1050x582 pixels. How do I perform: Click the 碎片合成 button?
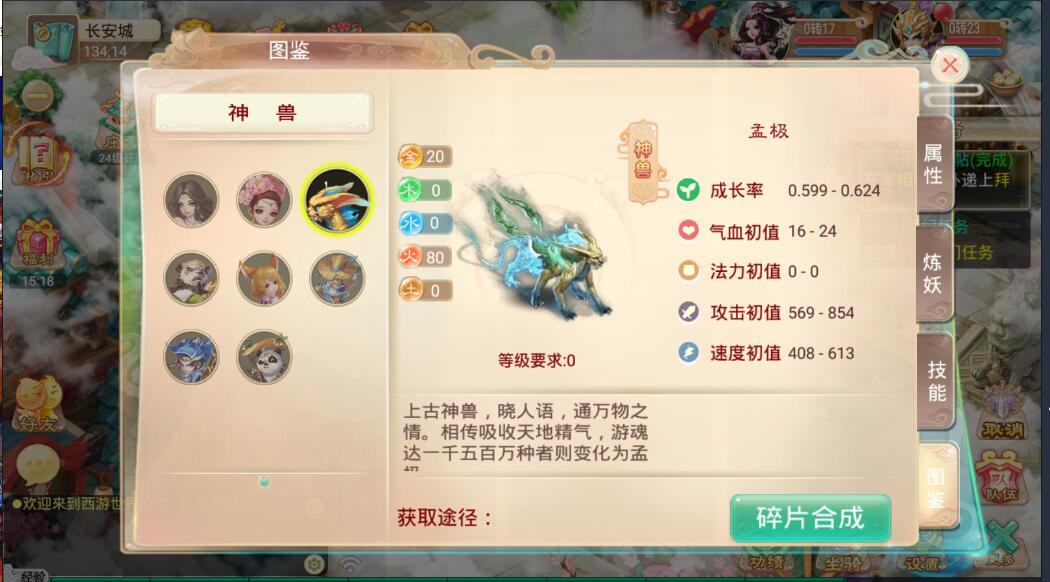coord(810,518)
